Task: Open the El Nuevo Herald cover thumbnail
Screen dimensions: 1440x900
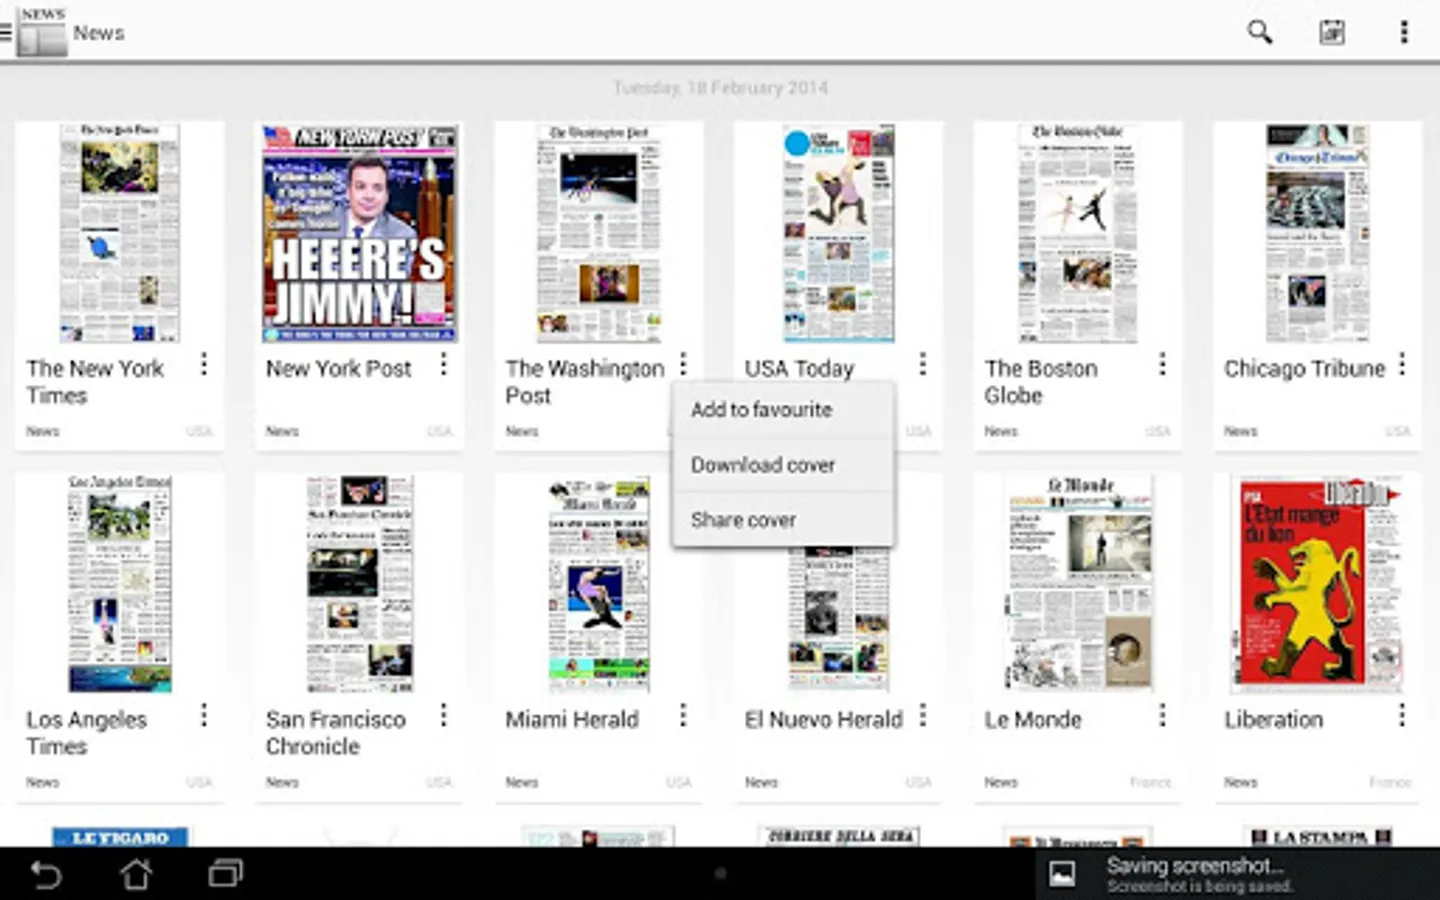Action: (x=839, y=620)
